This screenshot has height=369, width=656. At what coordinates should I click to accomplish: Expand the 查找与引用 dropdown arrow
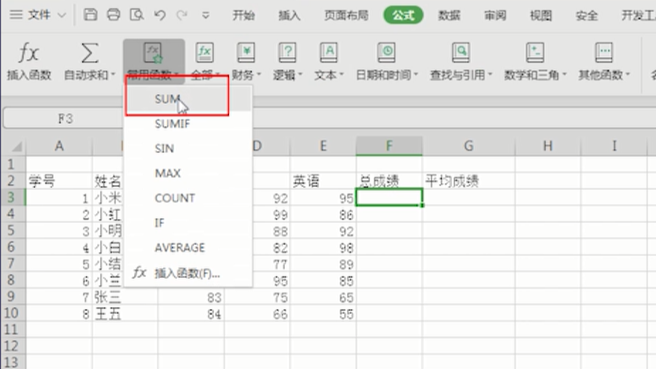point(489,75)
